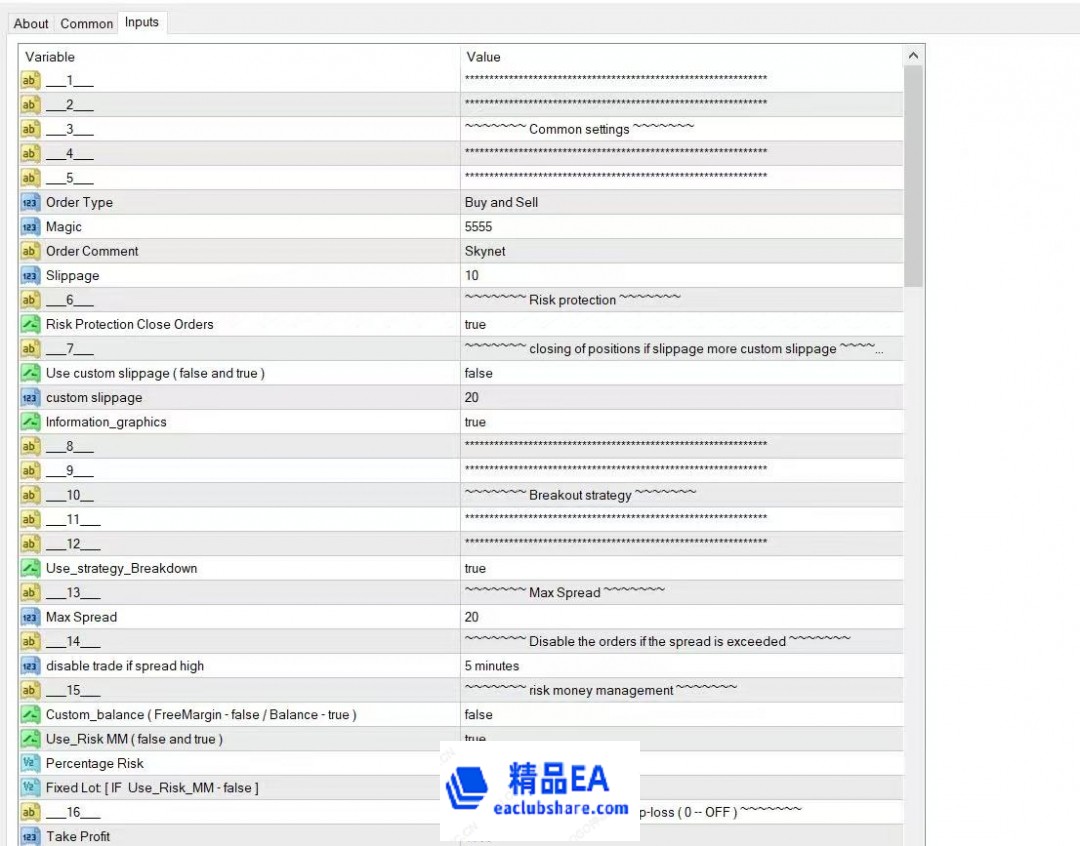Click the Value column header
1080x846 pixels.
tap(680, 57)
